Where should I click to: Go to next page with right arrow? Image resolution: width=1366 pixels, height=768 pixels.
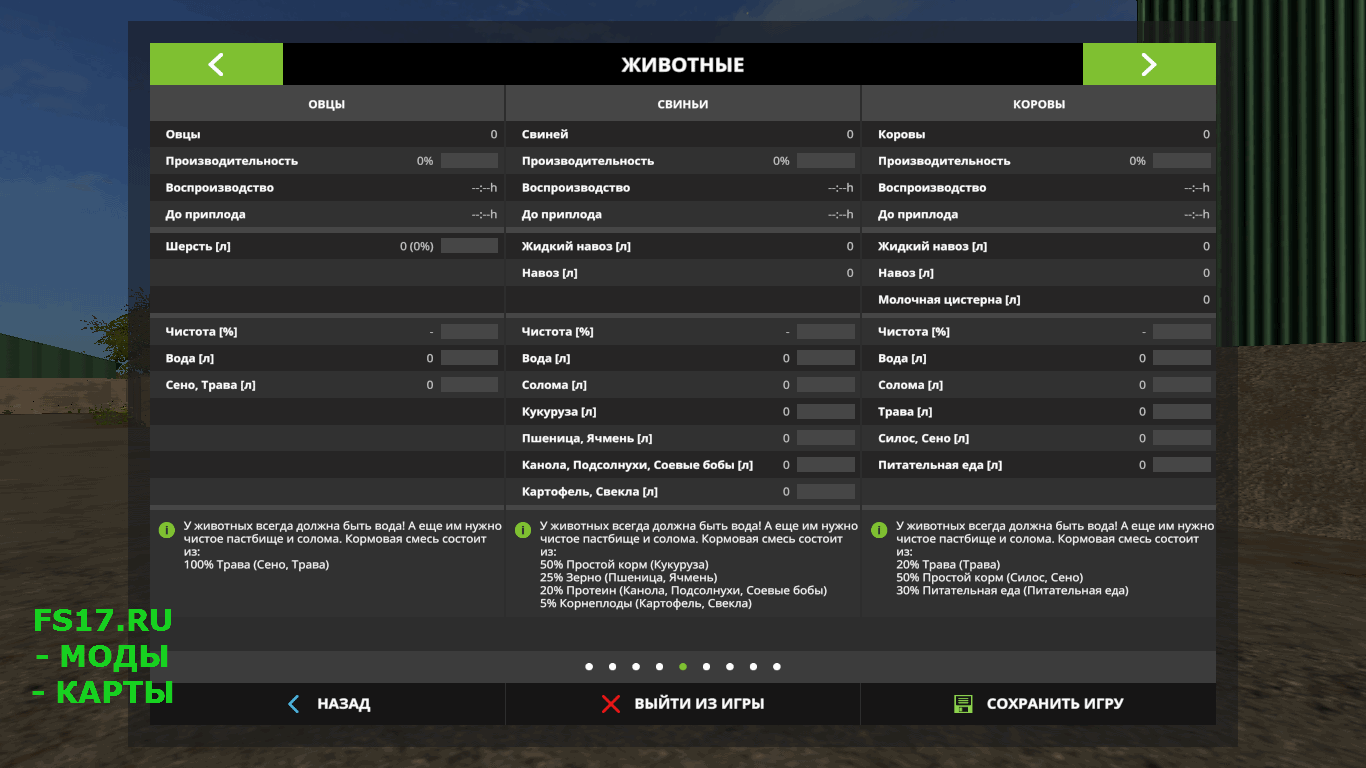pyautogui.click(x=1149, y=64)
